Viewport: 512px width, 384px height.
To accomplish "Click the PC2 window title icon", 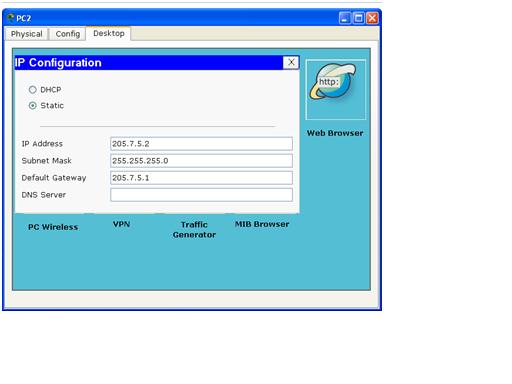I will click(11, 18).
